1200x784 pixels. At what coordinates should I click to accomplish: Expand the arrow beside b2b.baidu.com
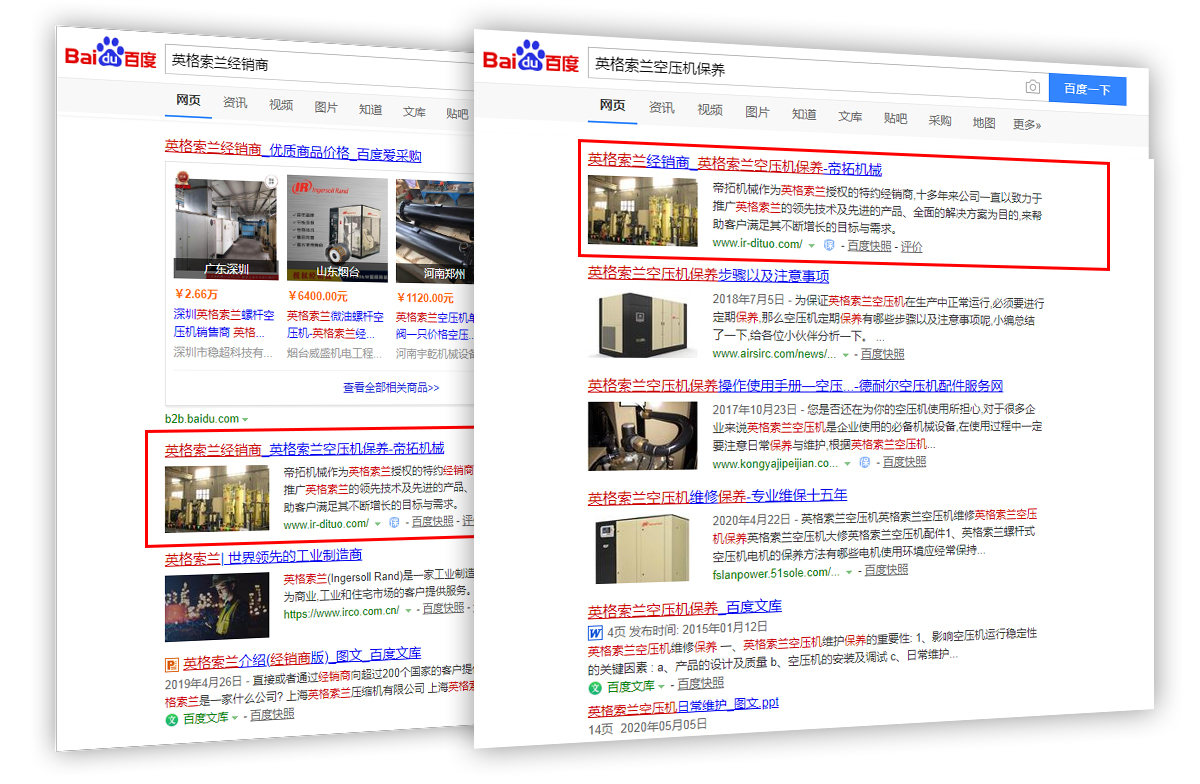coord(245,419)
